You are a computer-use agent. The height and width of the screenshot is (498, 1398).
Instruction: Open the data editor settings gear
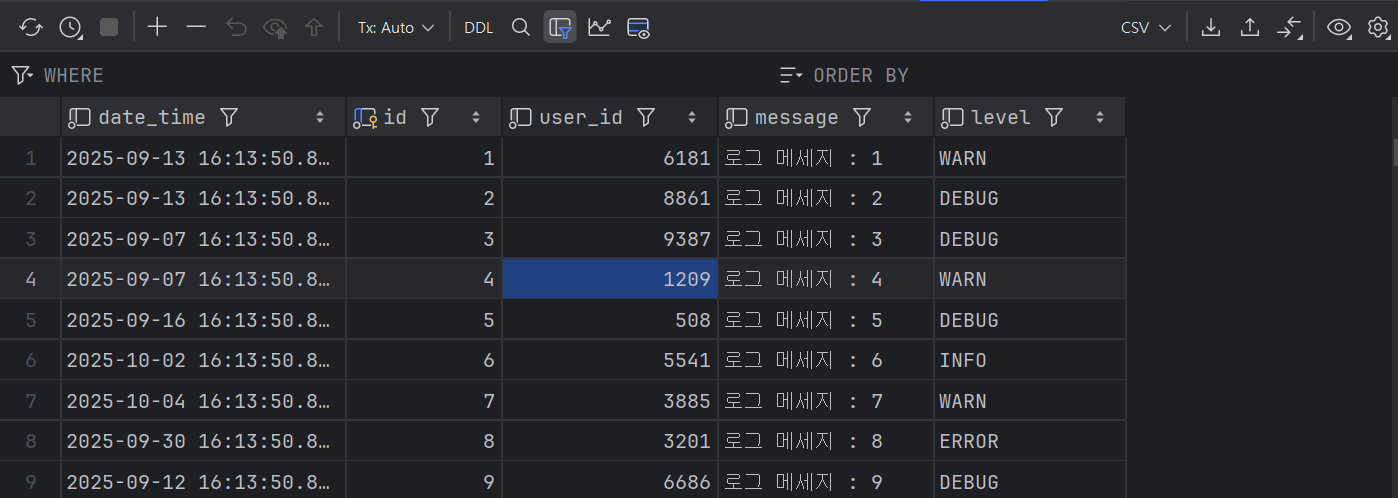(1379, 28)
